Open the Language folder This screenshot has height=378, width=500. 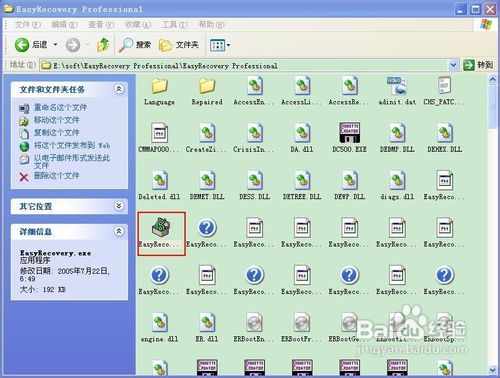(159, 86)
